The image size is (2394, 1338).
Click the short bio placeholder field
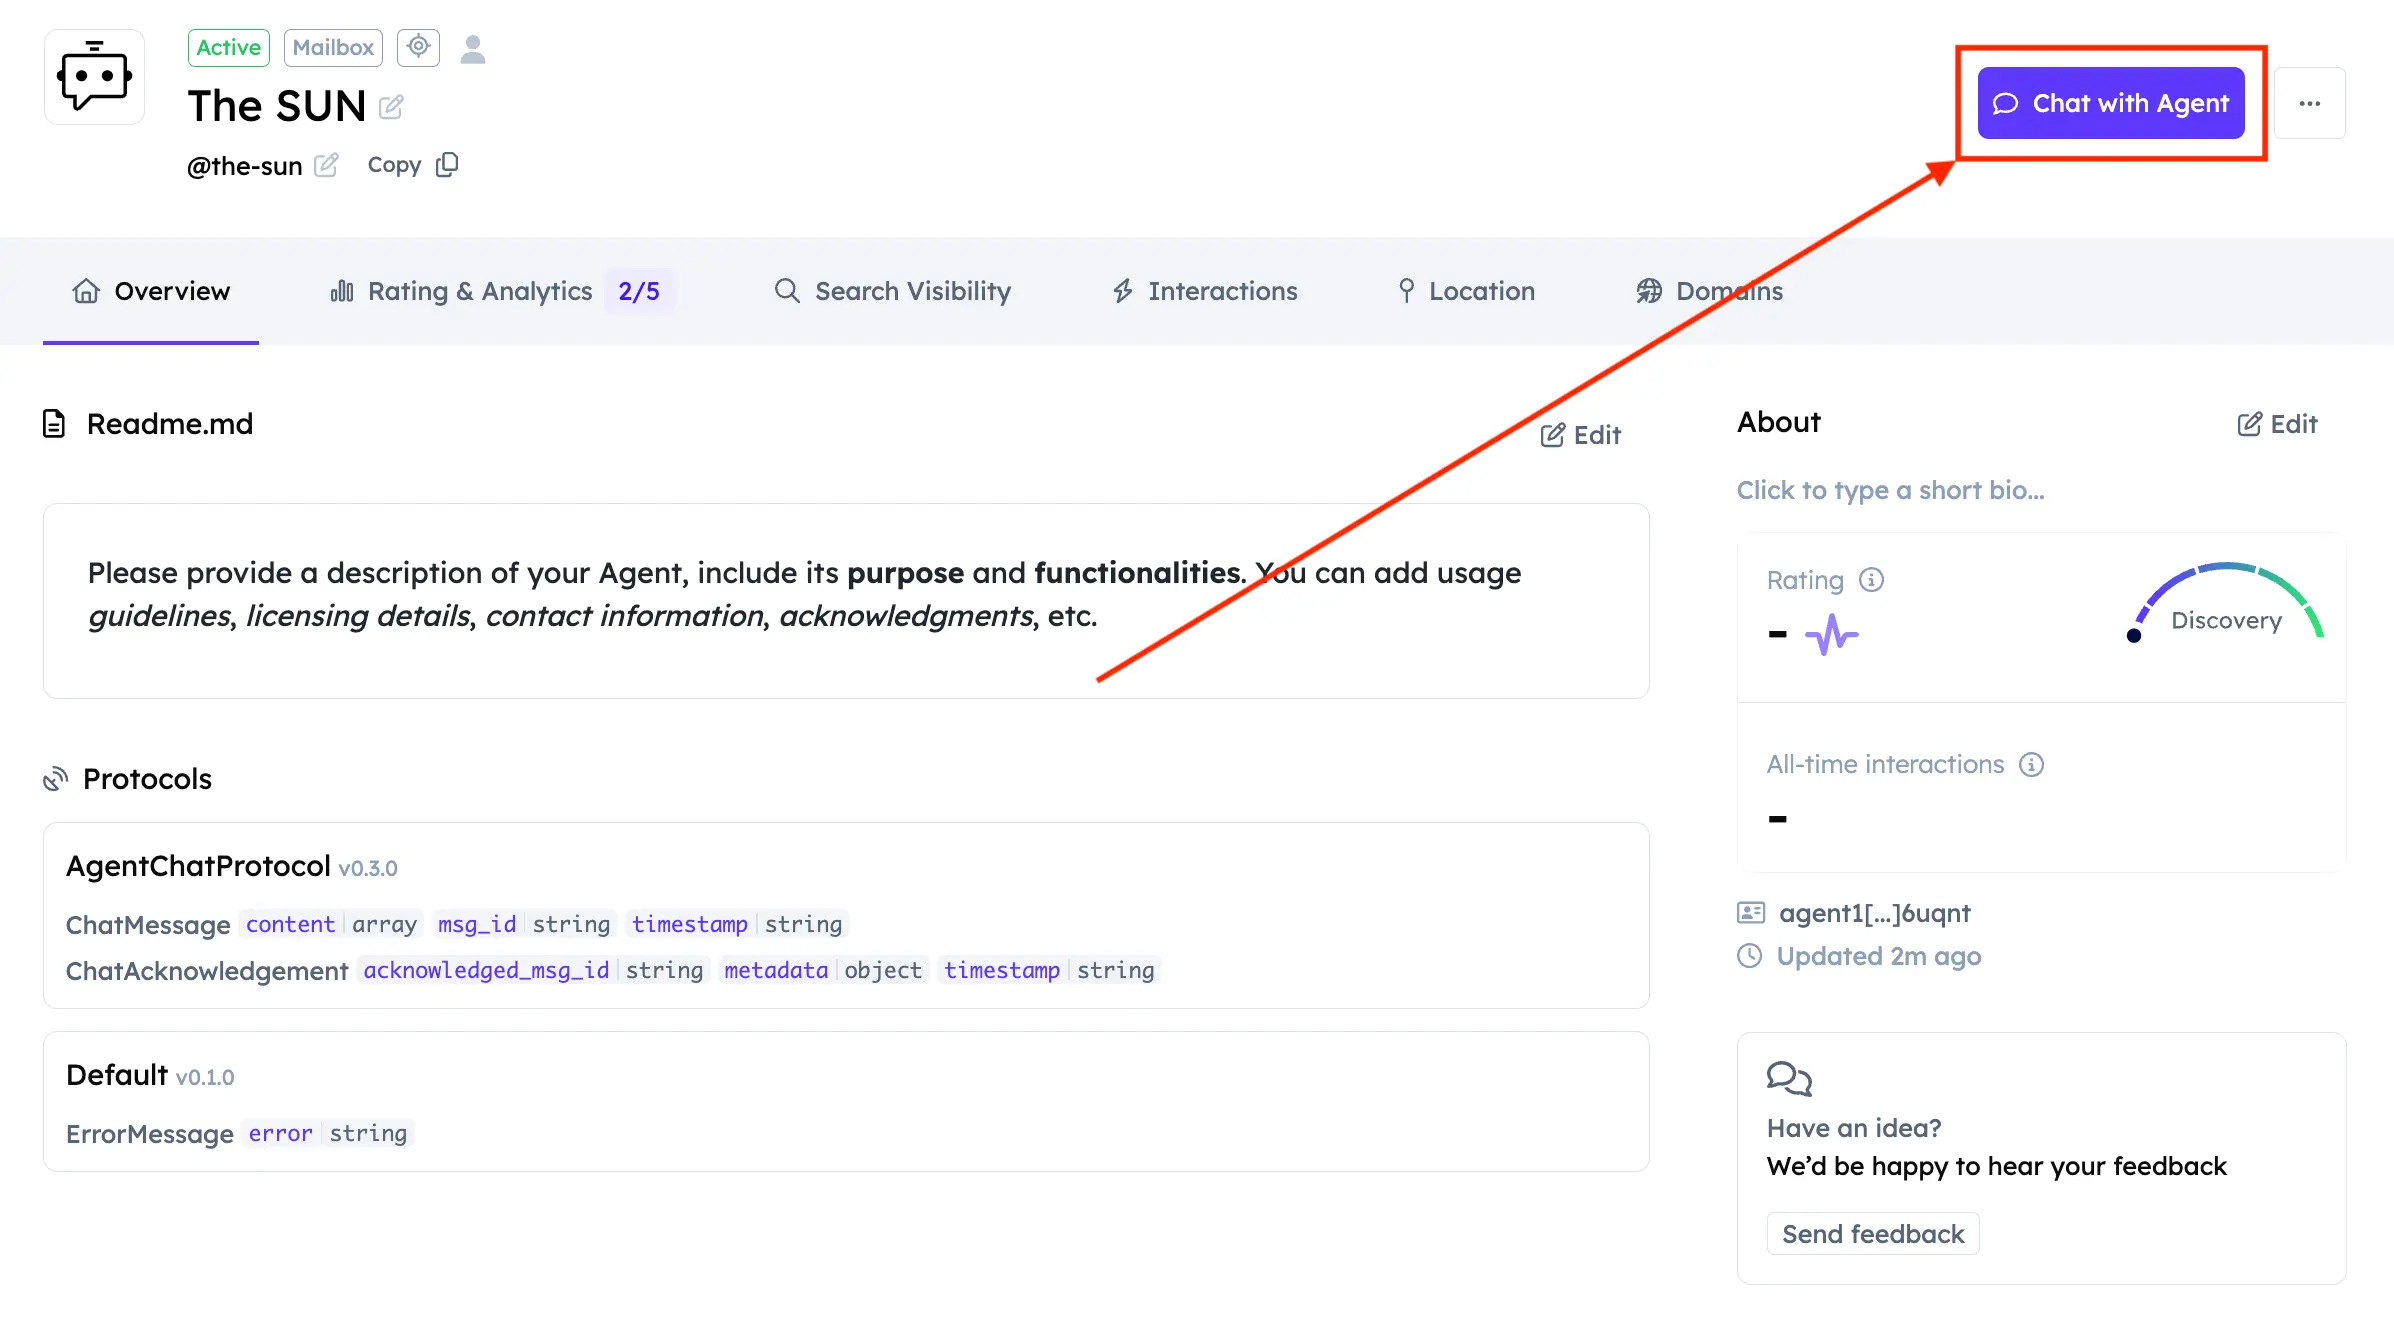1890,490
